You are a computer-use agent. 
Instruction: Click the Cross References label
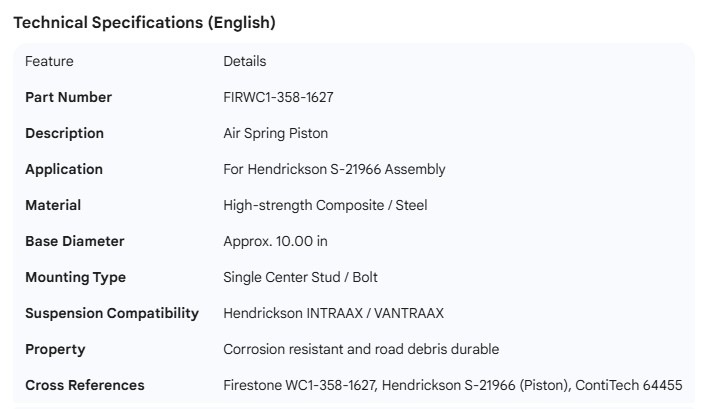[x=84, y=385]
